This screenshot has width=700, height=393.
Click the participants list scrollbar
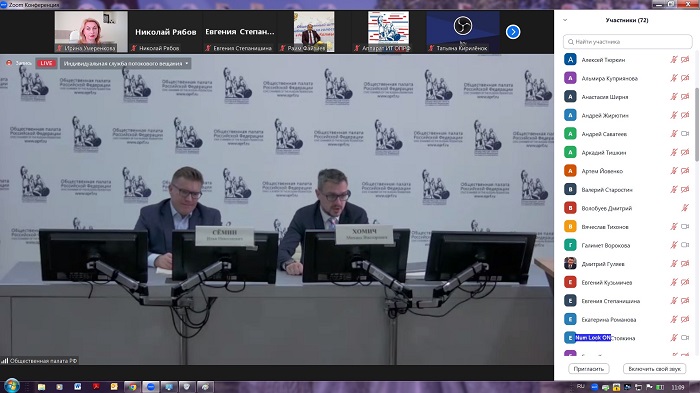tap(696, 124)
